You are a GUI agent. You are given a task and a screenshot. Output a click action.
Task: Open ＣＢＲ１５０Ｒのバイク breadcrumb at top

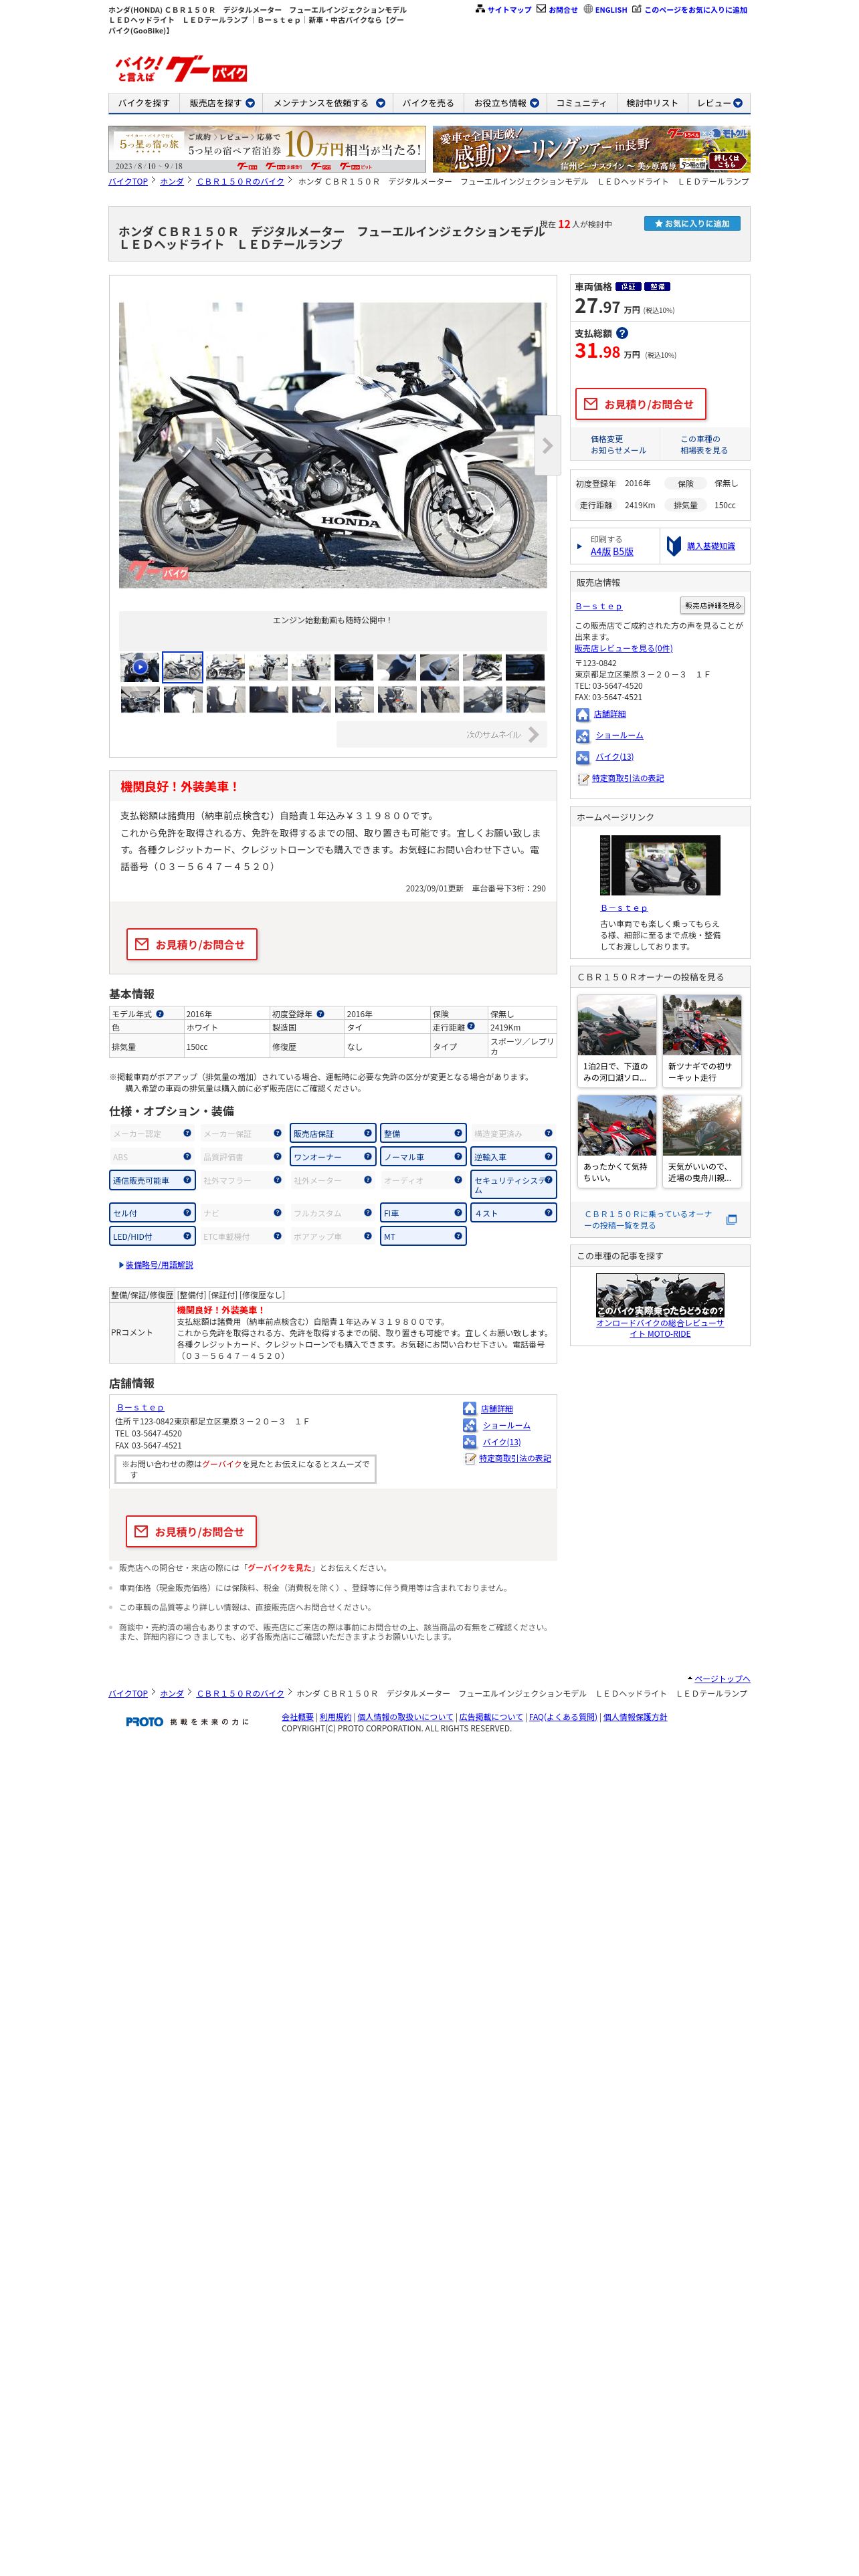[x=240, y=181]
